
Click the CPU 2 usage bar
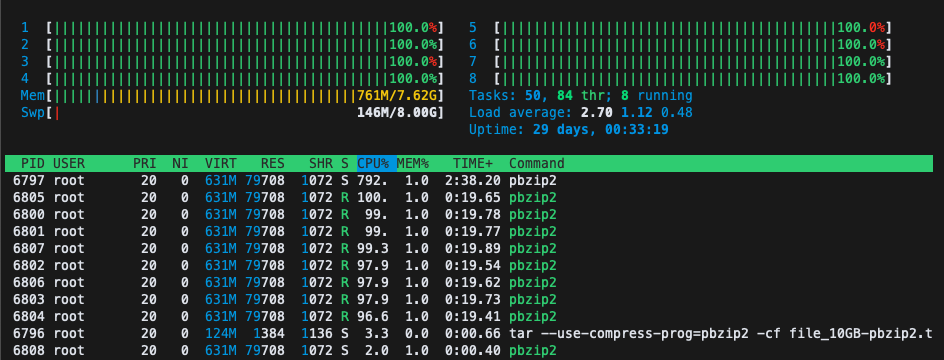[245, 45]
